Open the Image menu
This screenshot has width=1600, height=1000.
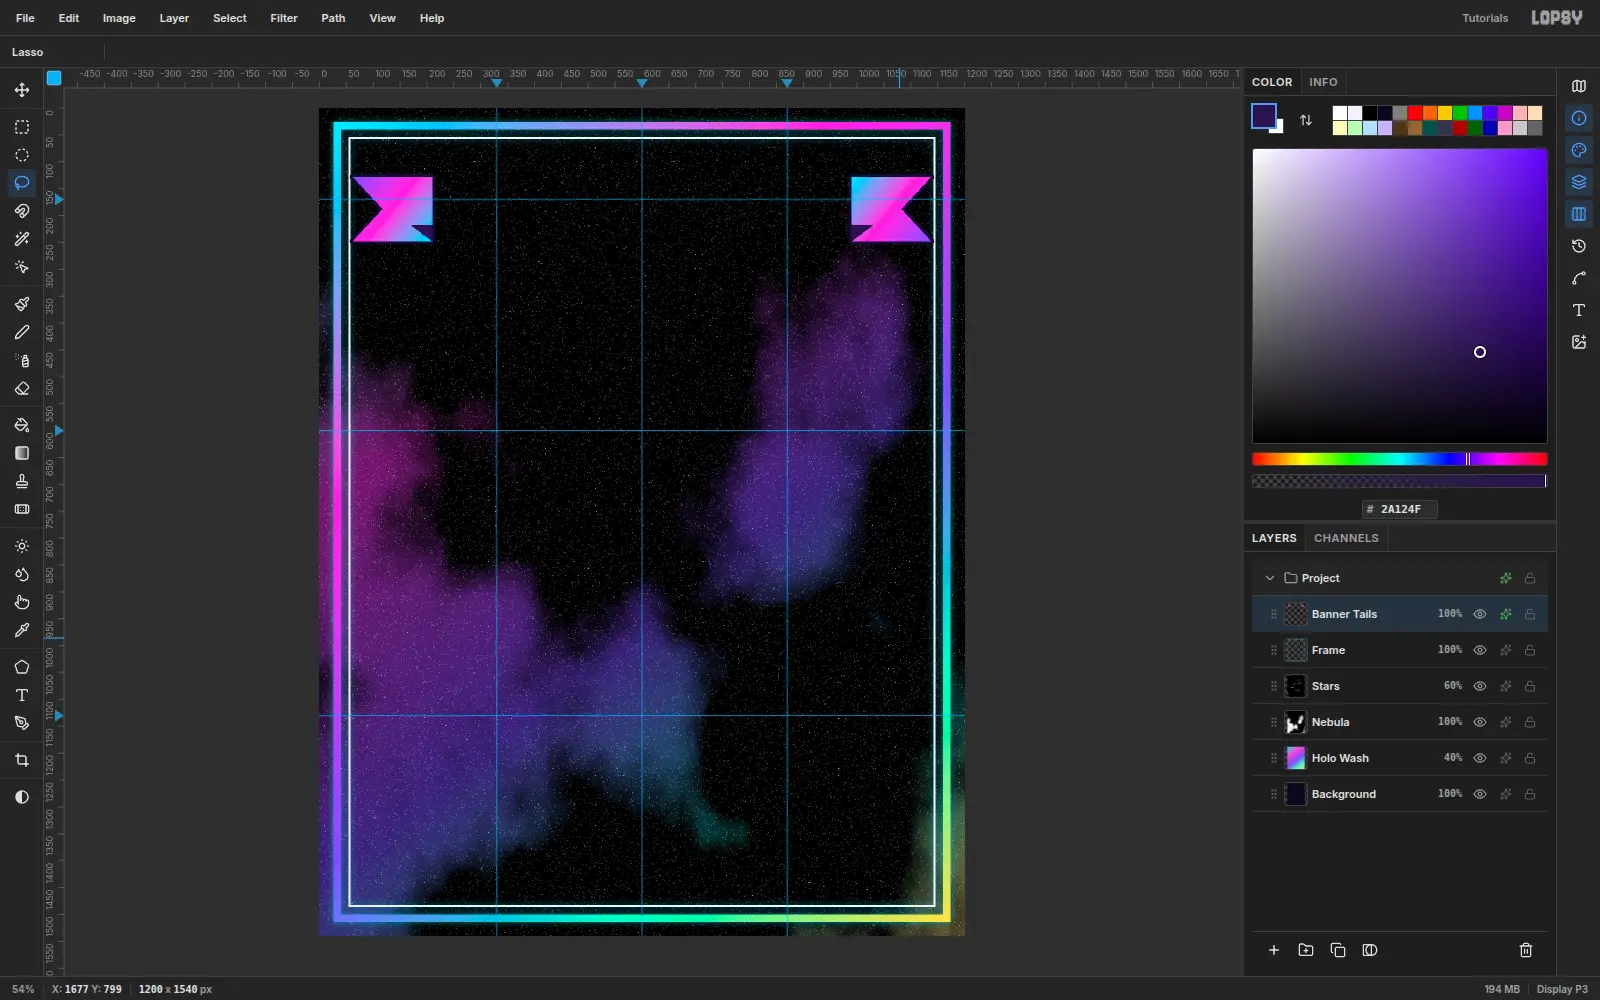119,18
